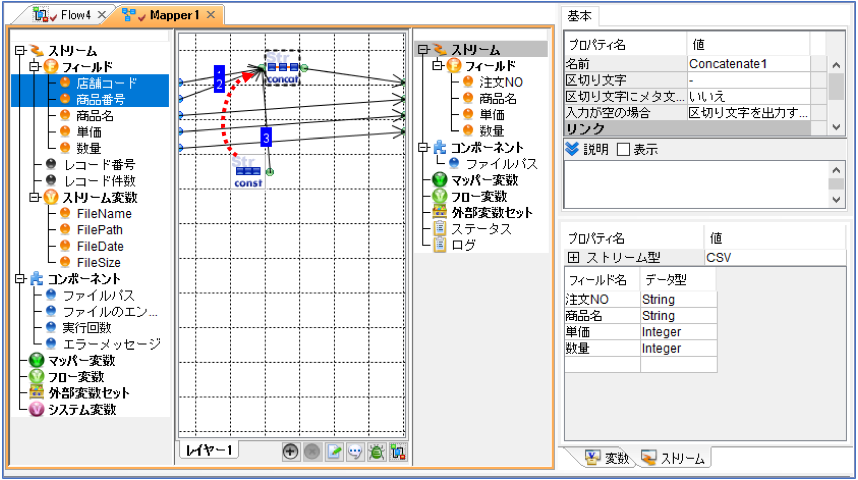Click the green bug debug icon

[376, 452]
